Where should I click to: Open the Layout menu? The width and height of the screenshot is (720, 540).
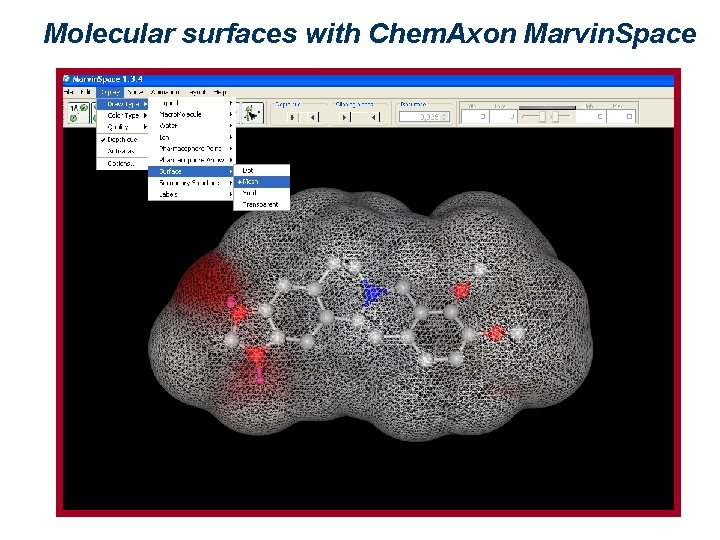[x=197, y=92]
